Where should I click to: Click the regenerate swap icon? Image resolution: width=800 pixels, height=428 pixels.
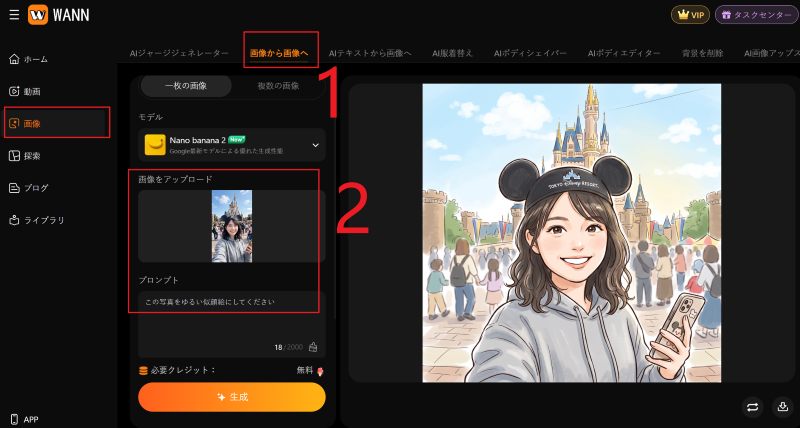[x=753, y=407]
